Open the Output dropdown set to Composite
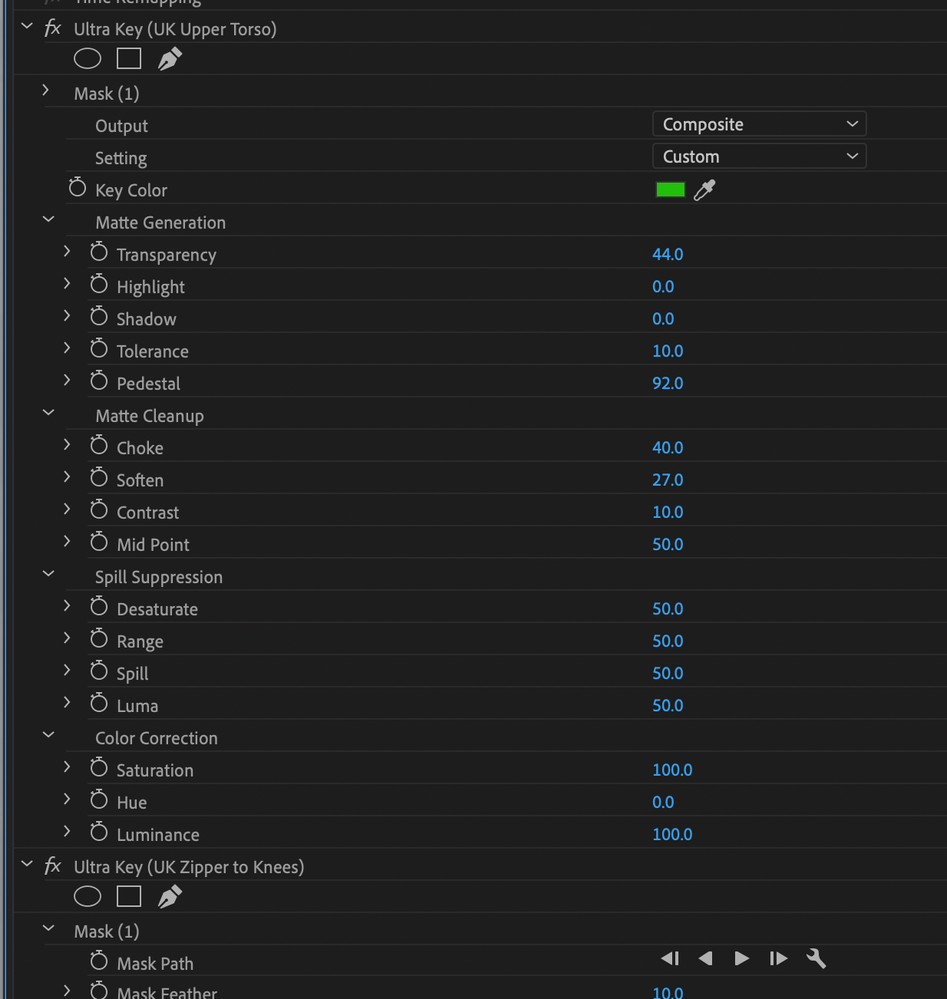Screen dimensions: 947x999 [x=758, y=124]
